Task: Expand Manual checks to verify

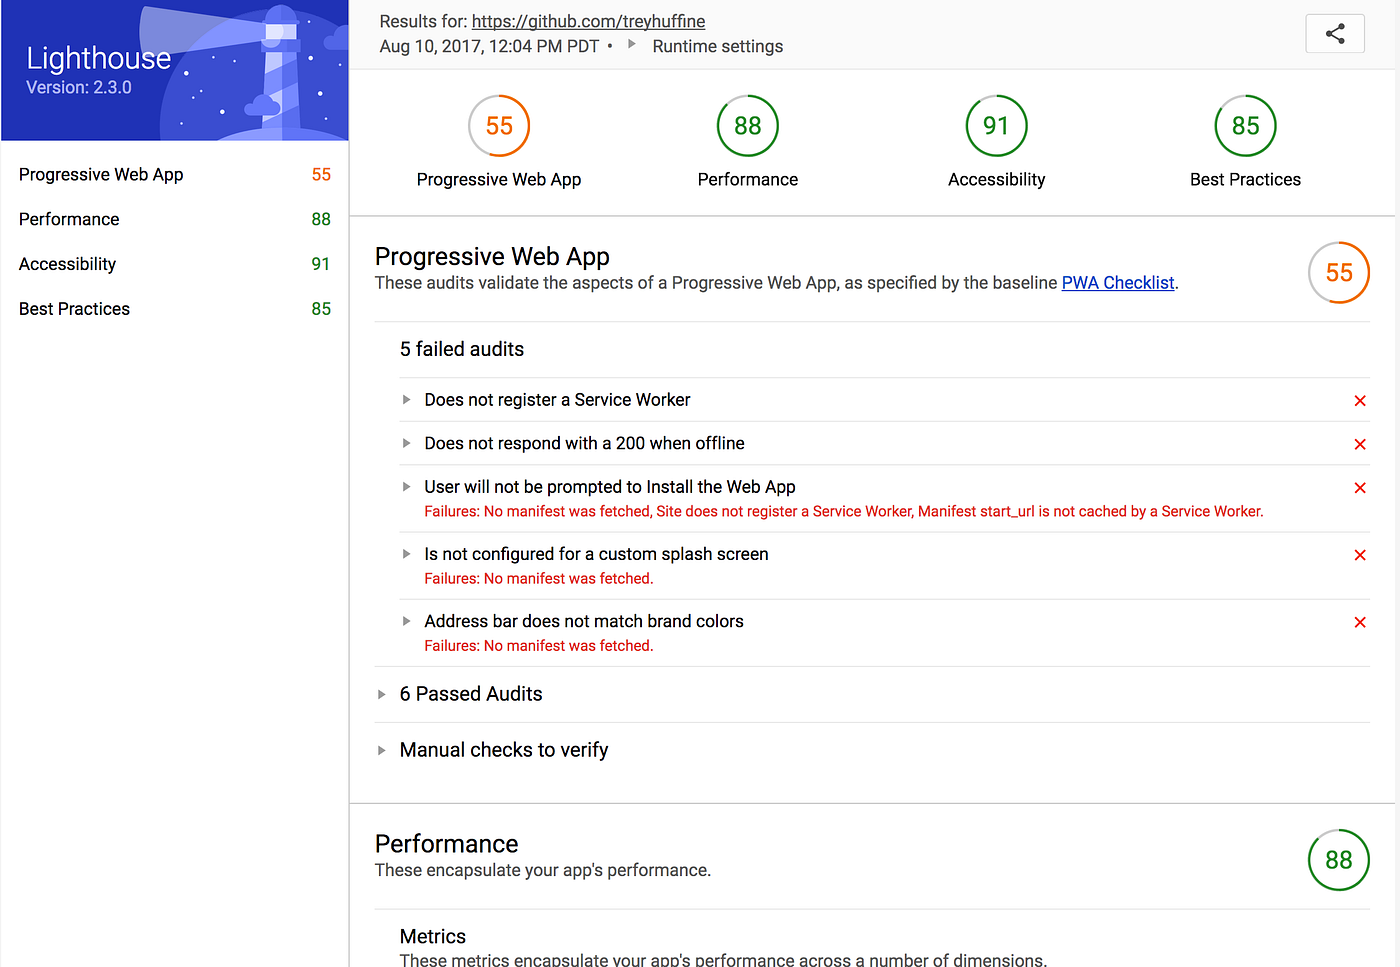Action: point(504,749)
